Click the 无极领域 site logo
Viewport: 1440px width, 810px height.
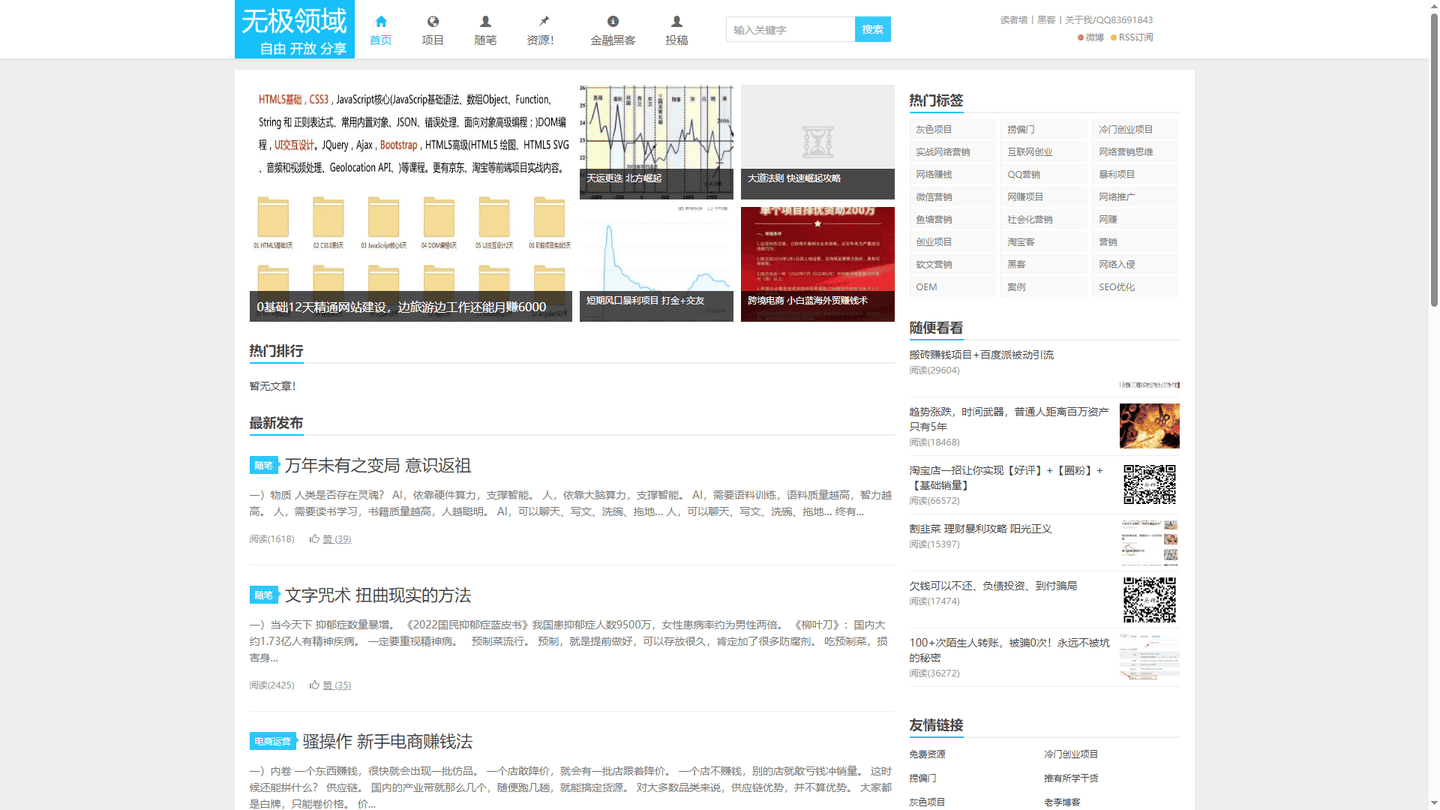coord(294,29)
